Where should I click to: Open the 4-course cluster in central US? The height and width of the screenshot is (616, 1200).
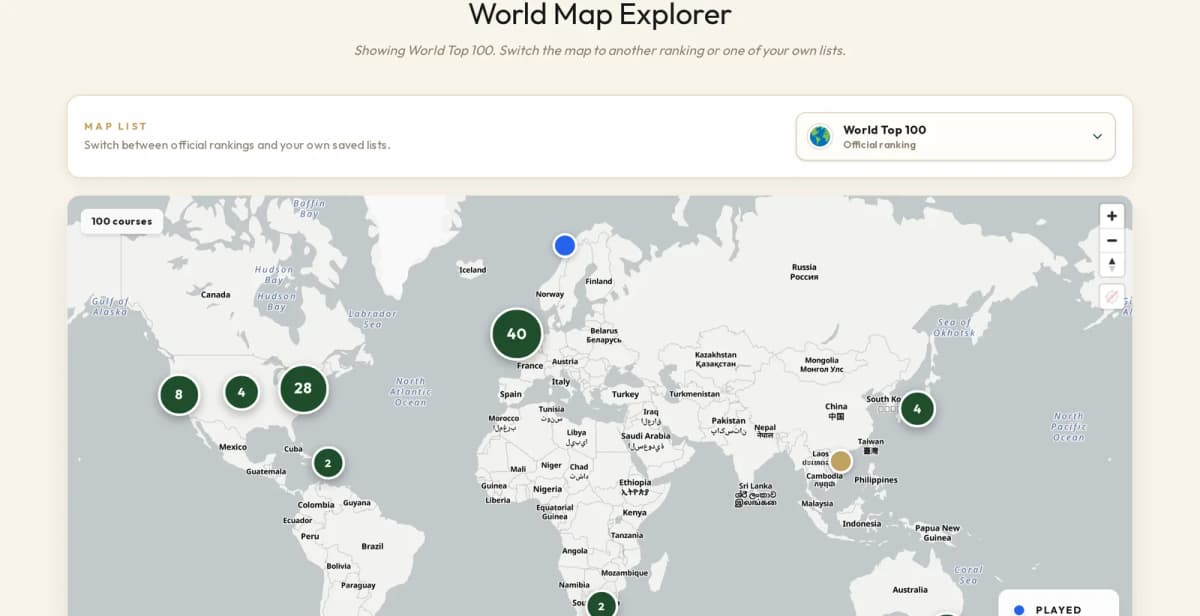pyautogui.click(x=241, y=392)
